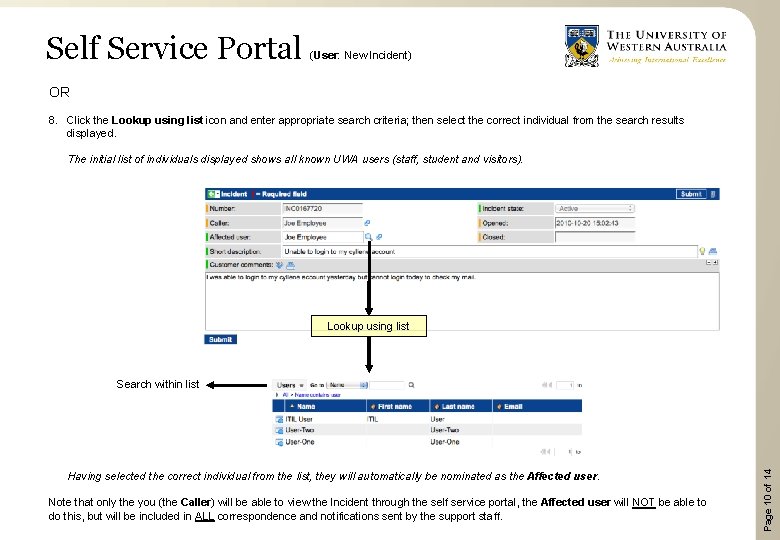Expand the filter breadcrumb triangle
This screenshot has height=540, width=780.
point(277,395)
